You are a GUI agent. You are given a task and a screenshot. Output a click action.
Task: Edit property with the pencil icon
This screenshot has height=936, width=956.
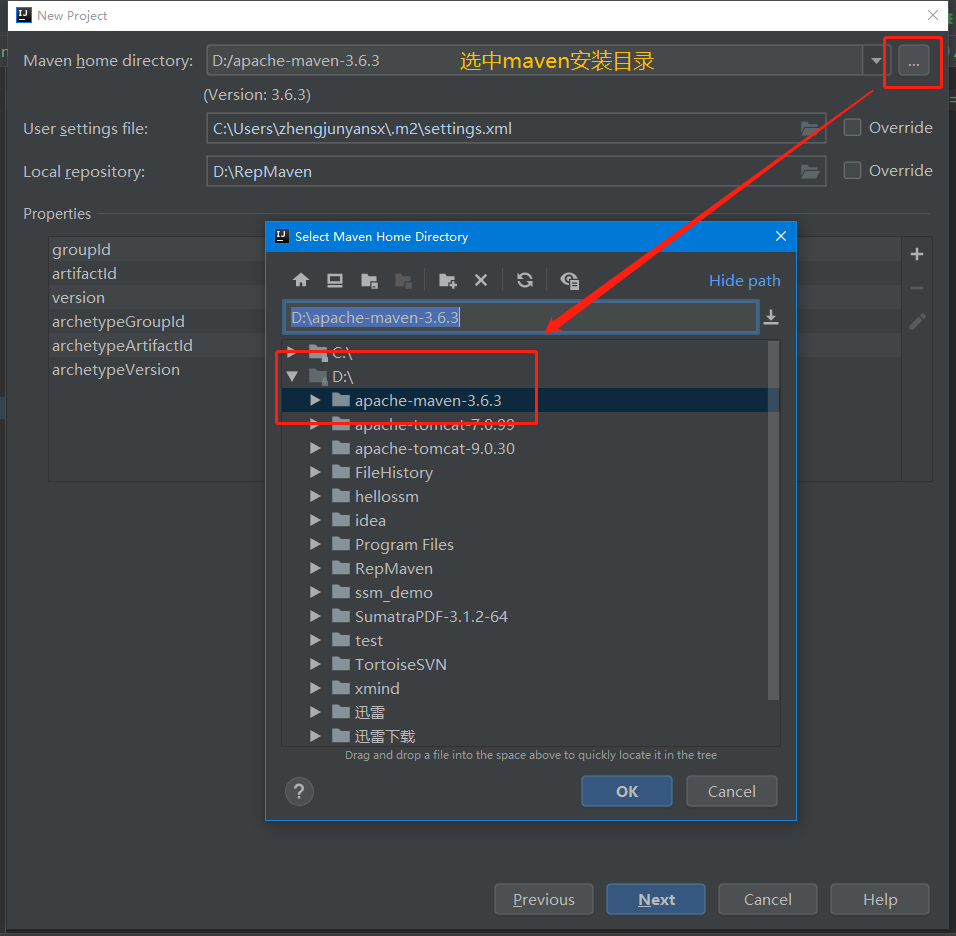pos(917,321)
